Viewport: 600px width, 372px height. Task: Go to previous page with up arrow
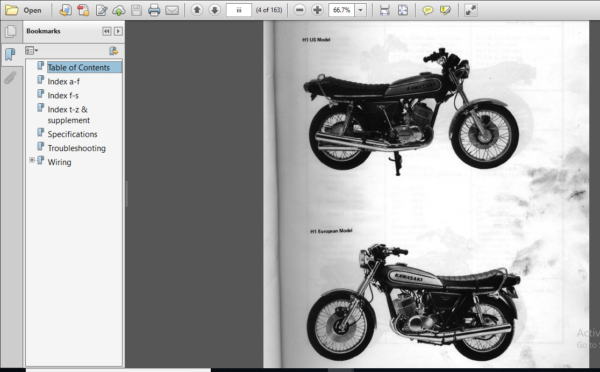click(197, 10)
